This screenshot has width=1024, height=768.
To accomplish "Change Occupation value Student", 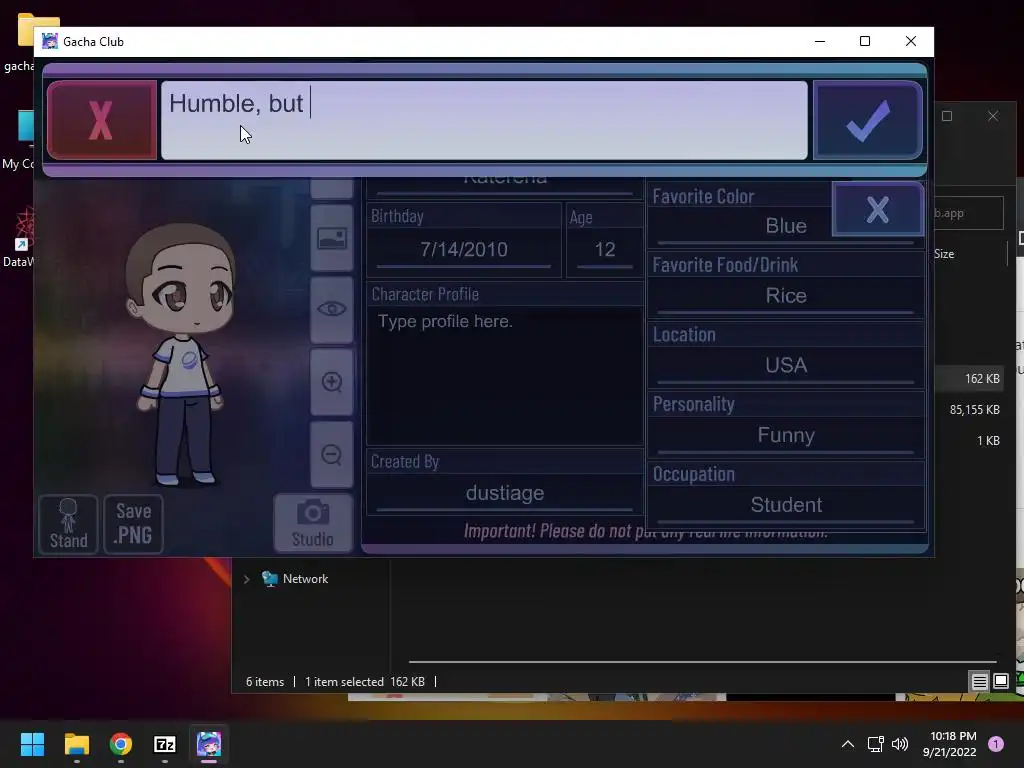I will [786, 505].
